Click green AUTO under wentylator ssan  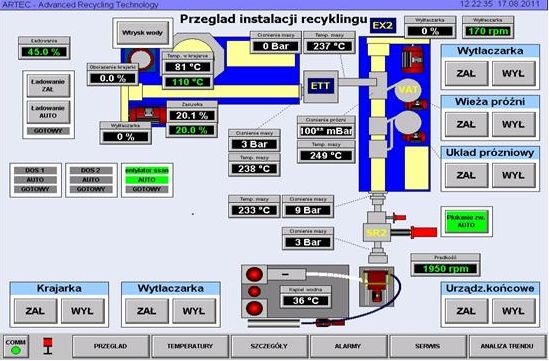tap(147, 180)
